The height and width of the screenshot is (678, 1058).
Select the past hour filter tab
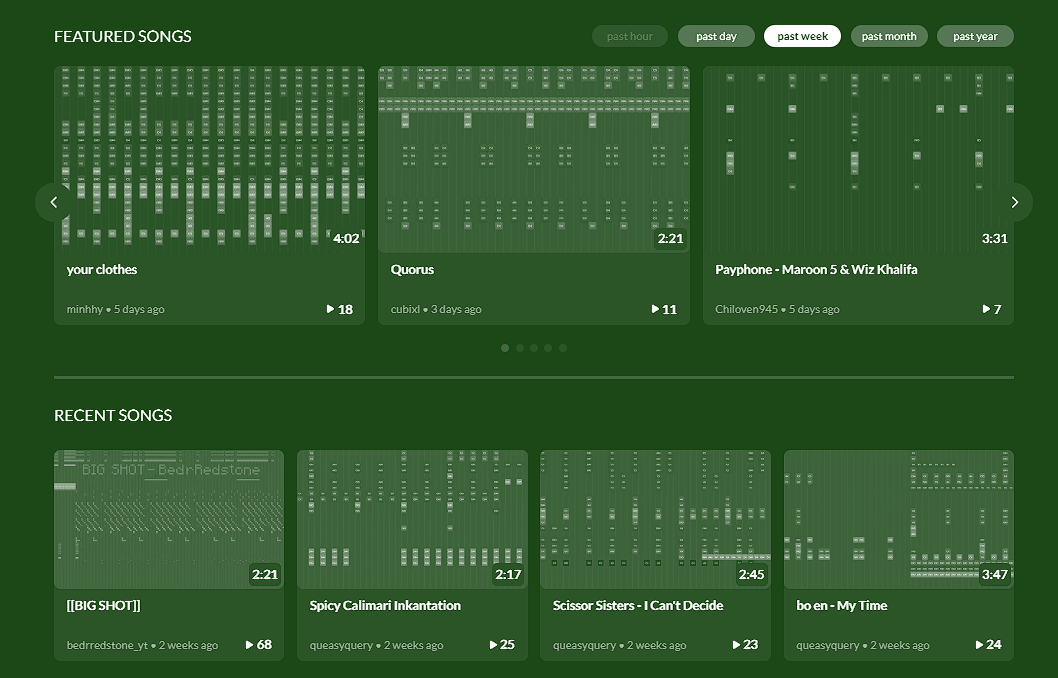(629, 36)
